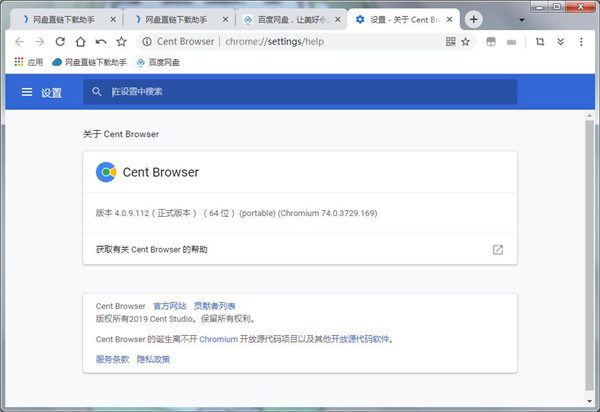Click the grey extension icon beside the store icon
The width and height of the screenshot is (600, 412).
511,42
